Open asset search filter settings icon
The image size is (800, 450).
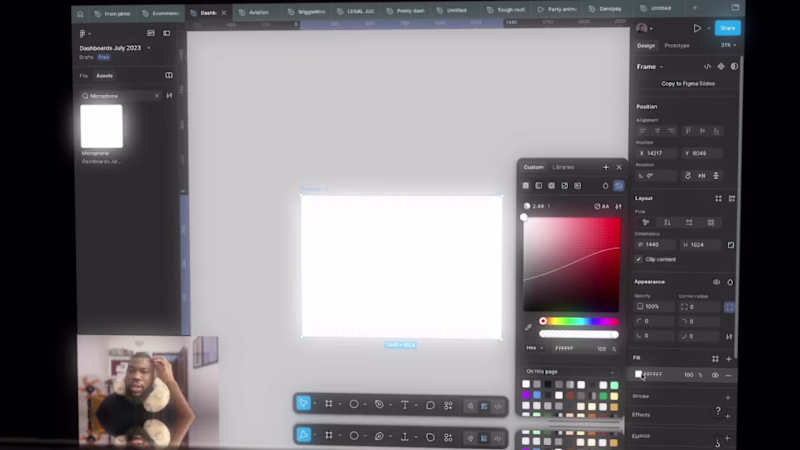click(169, 96)
